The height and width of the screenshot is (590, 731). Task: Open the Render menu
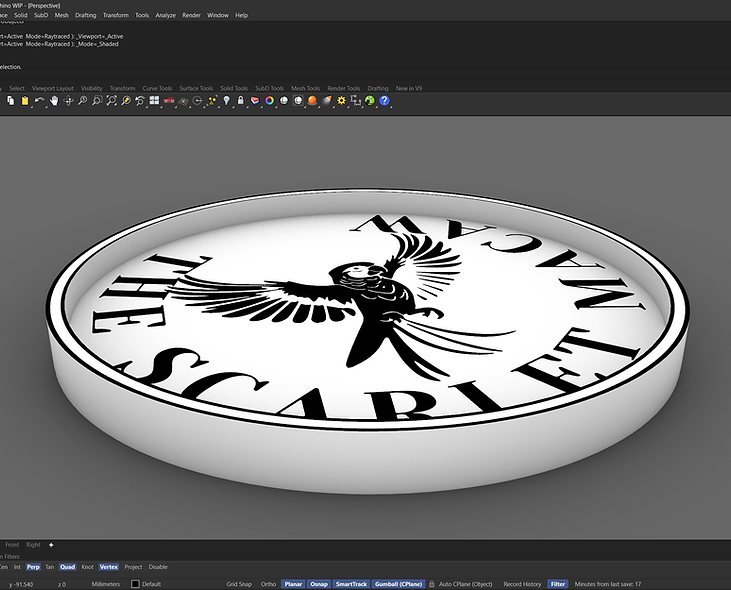click(x=191, y=15)
